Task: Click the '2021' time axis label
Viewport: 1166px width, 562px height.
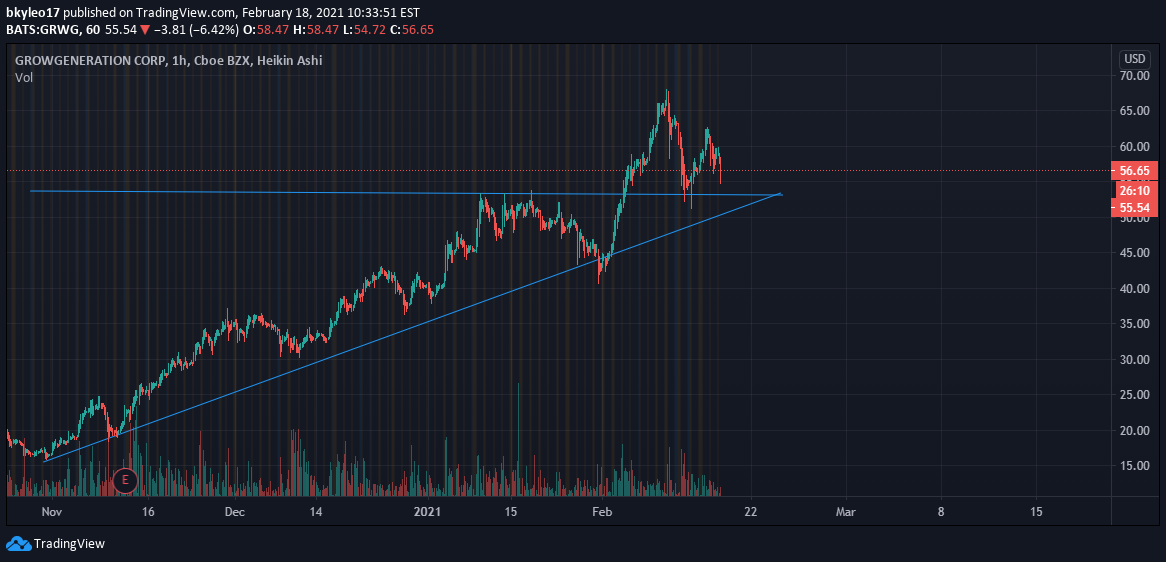Action: pyautogui.click(x=428, y=512)
